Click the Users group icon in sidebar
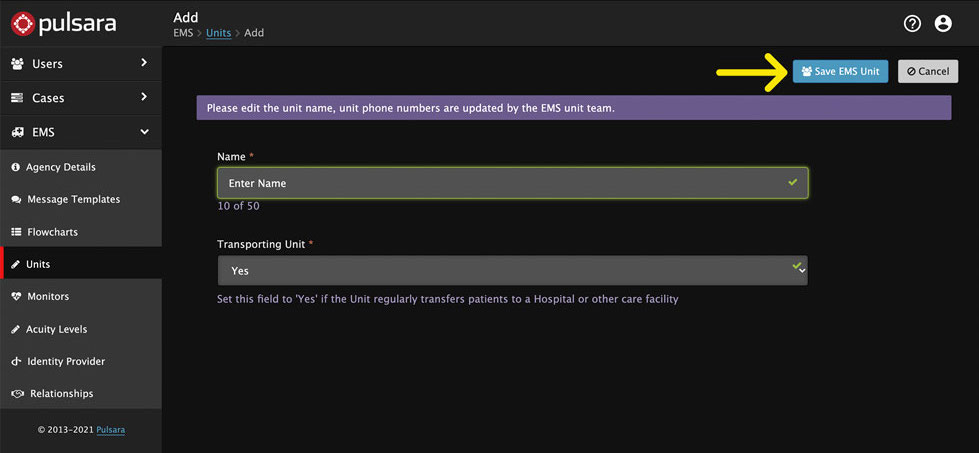 coord(17,64)
